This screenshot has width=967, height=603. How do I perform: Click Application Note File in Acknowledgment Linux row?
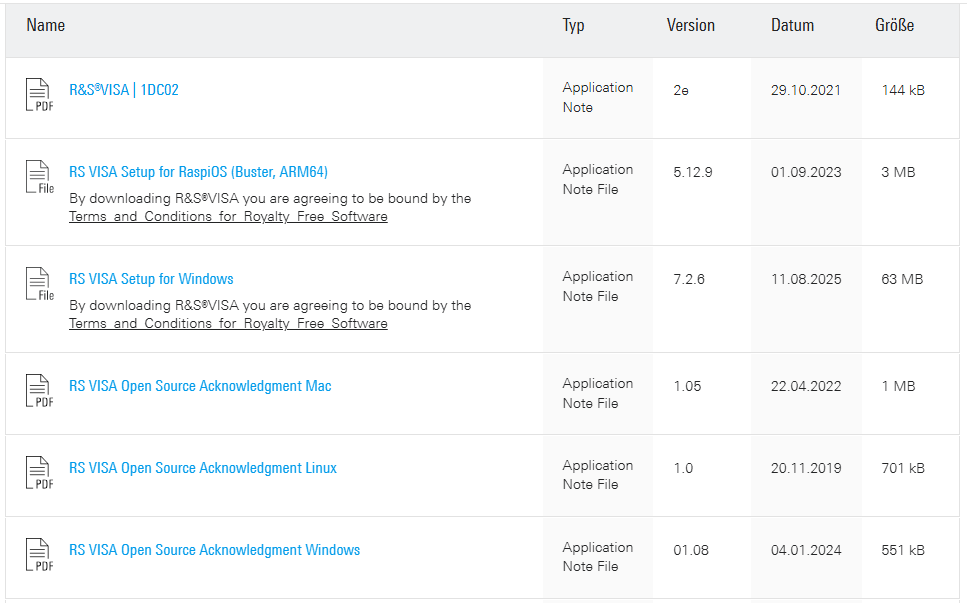point(598,475)
